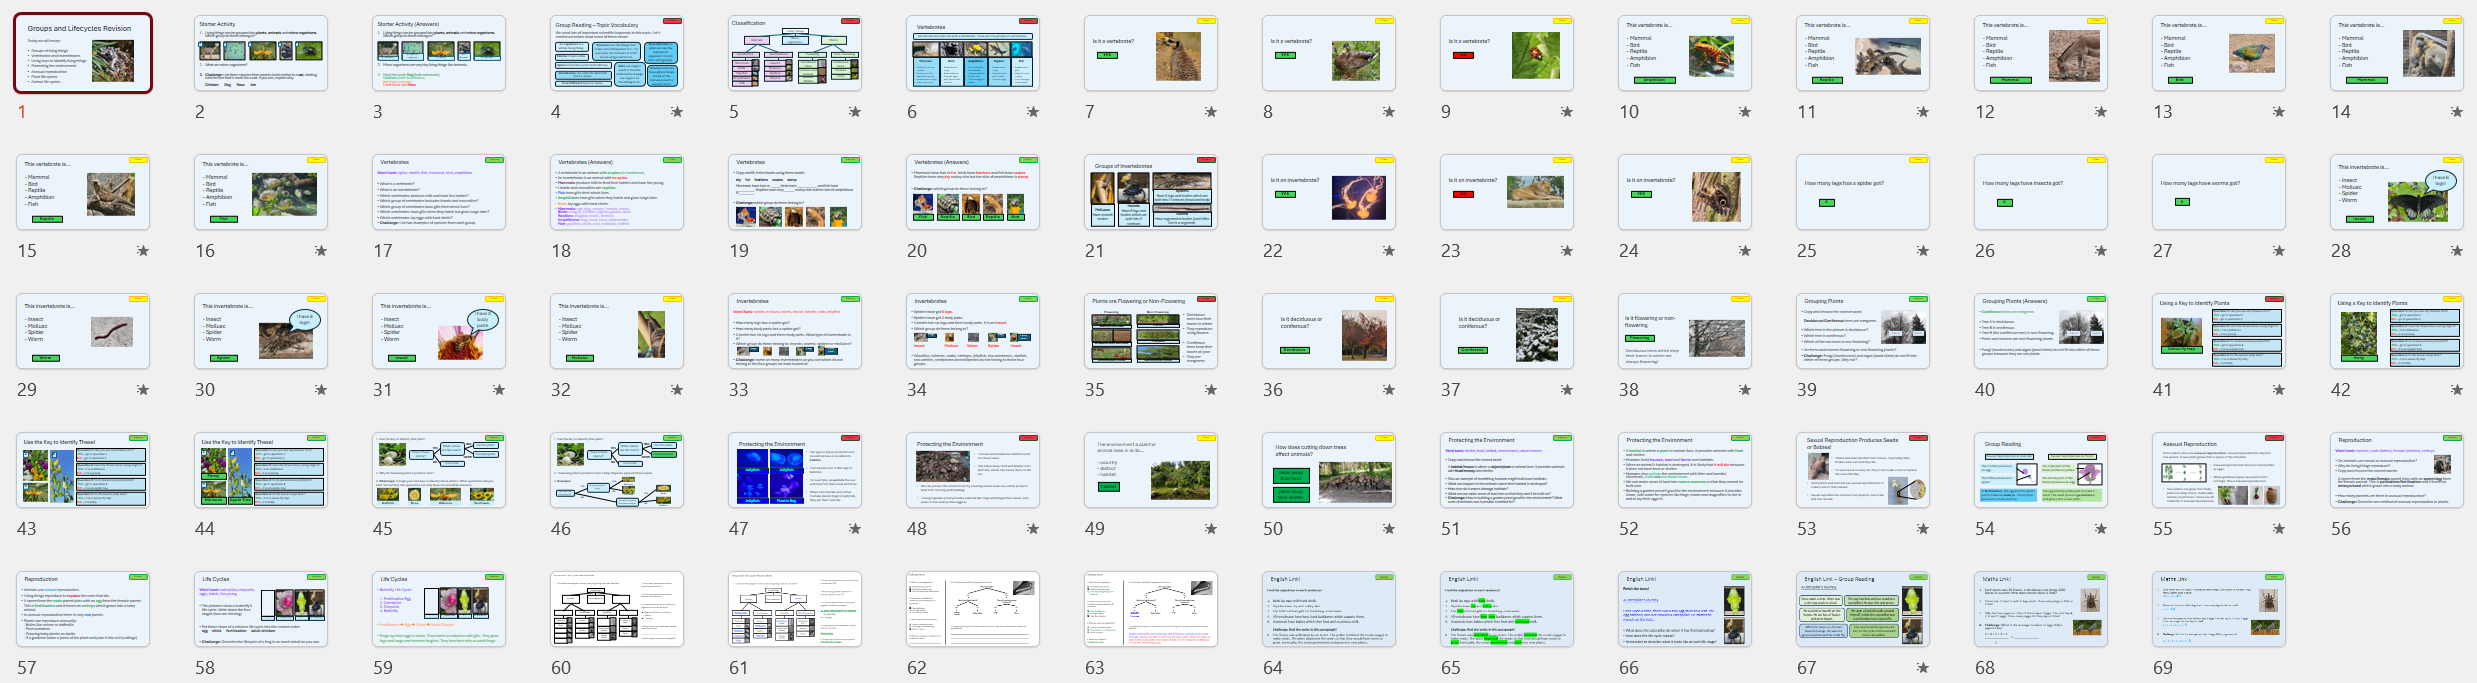Select slide 57 titled Reproduction
This screenshot has width=2477, height=683.
[83, 609]
